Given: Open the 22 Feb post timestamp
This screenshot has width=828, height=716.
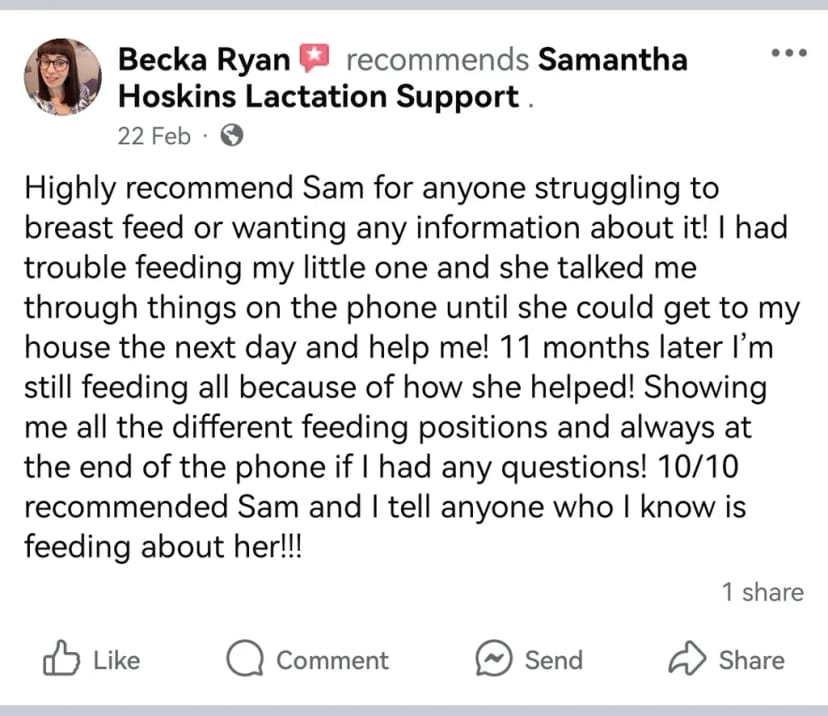Looking at the screenshot, I should click(154, 136).
